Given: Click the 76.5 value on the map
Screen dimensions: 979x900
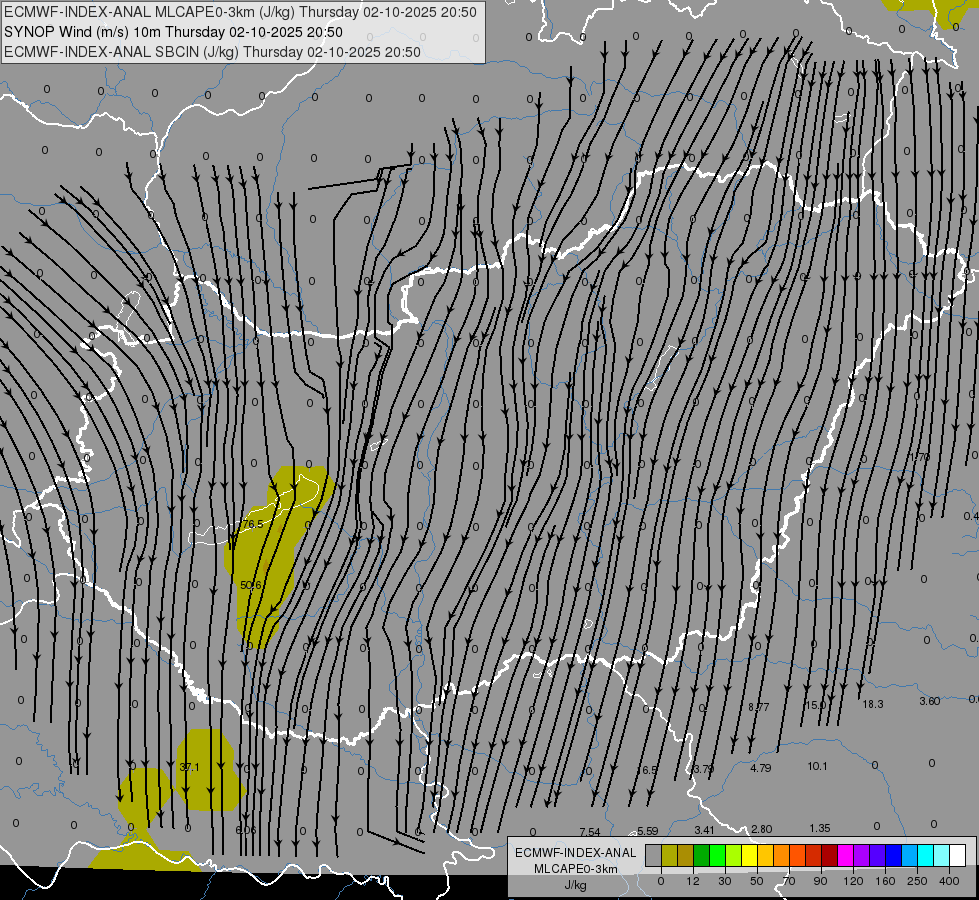Looking at the screenshot, I should coord(253,524).
